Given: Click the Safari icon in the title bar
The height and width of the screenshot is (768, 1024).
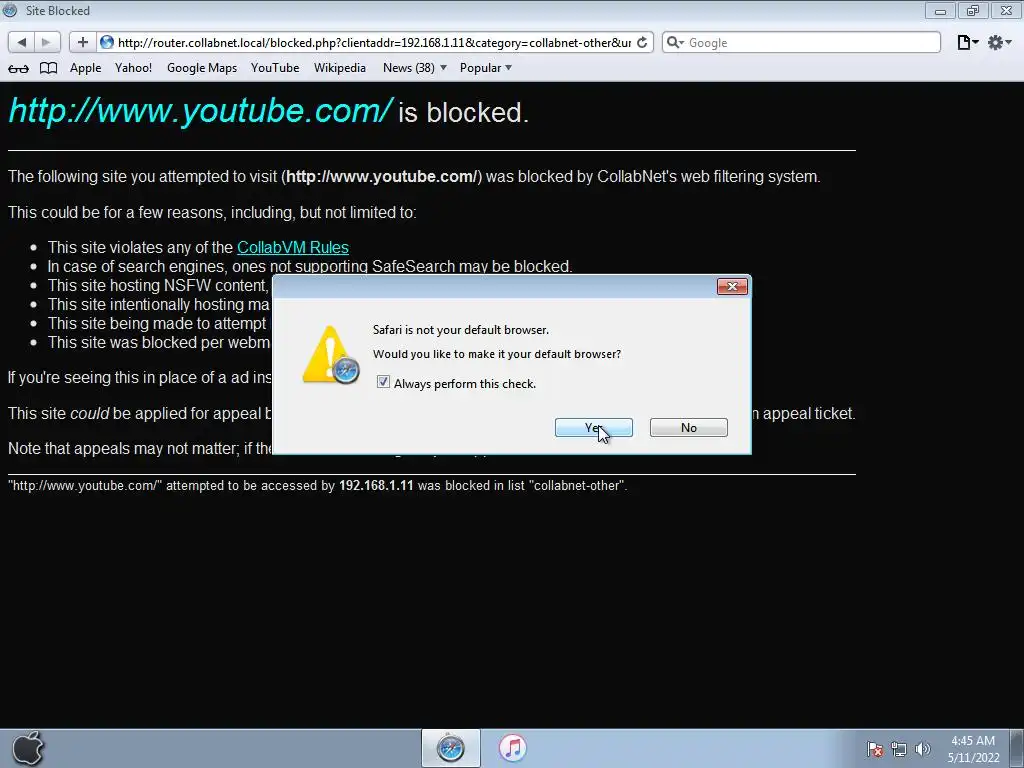Looking at the screenshot, I should [10, 10].
